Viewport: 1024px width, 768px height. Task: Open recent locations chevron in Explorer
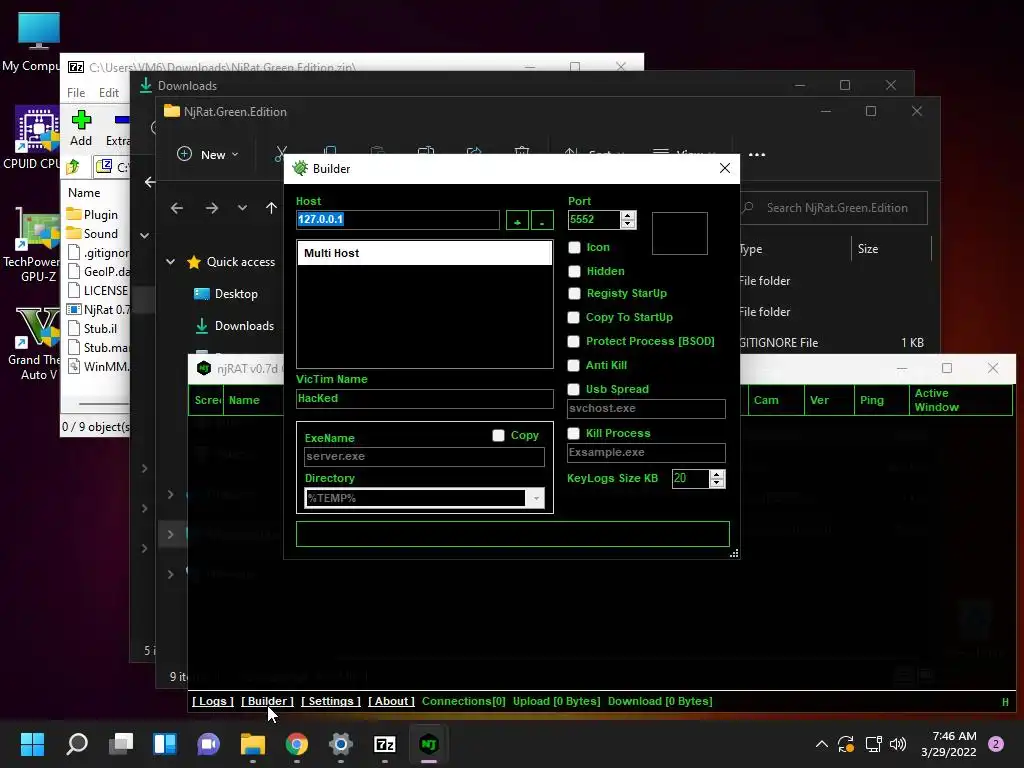click(x=242, y=208)
